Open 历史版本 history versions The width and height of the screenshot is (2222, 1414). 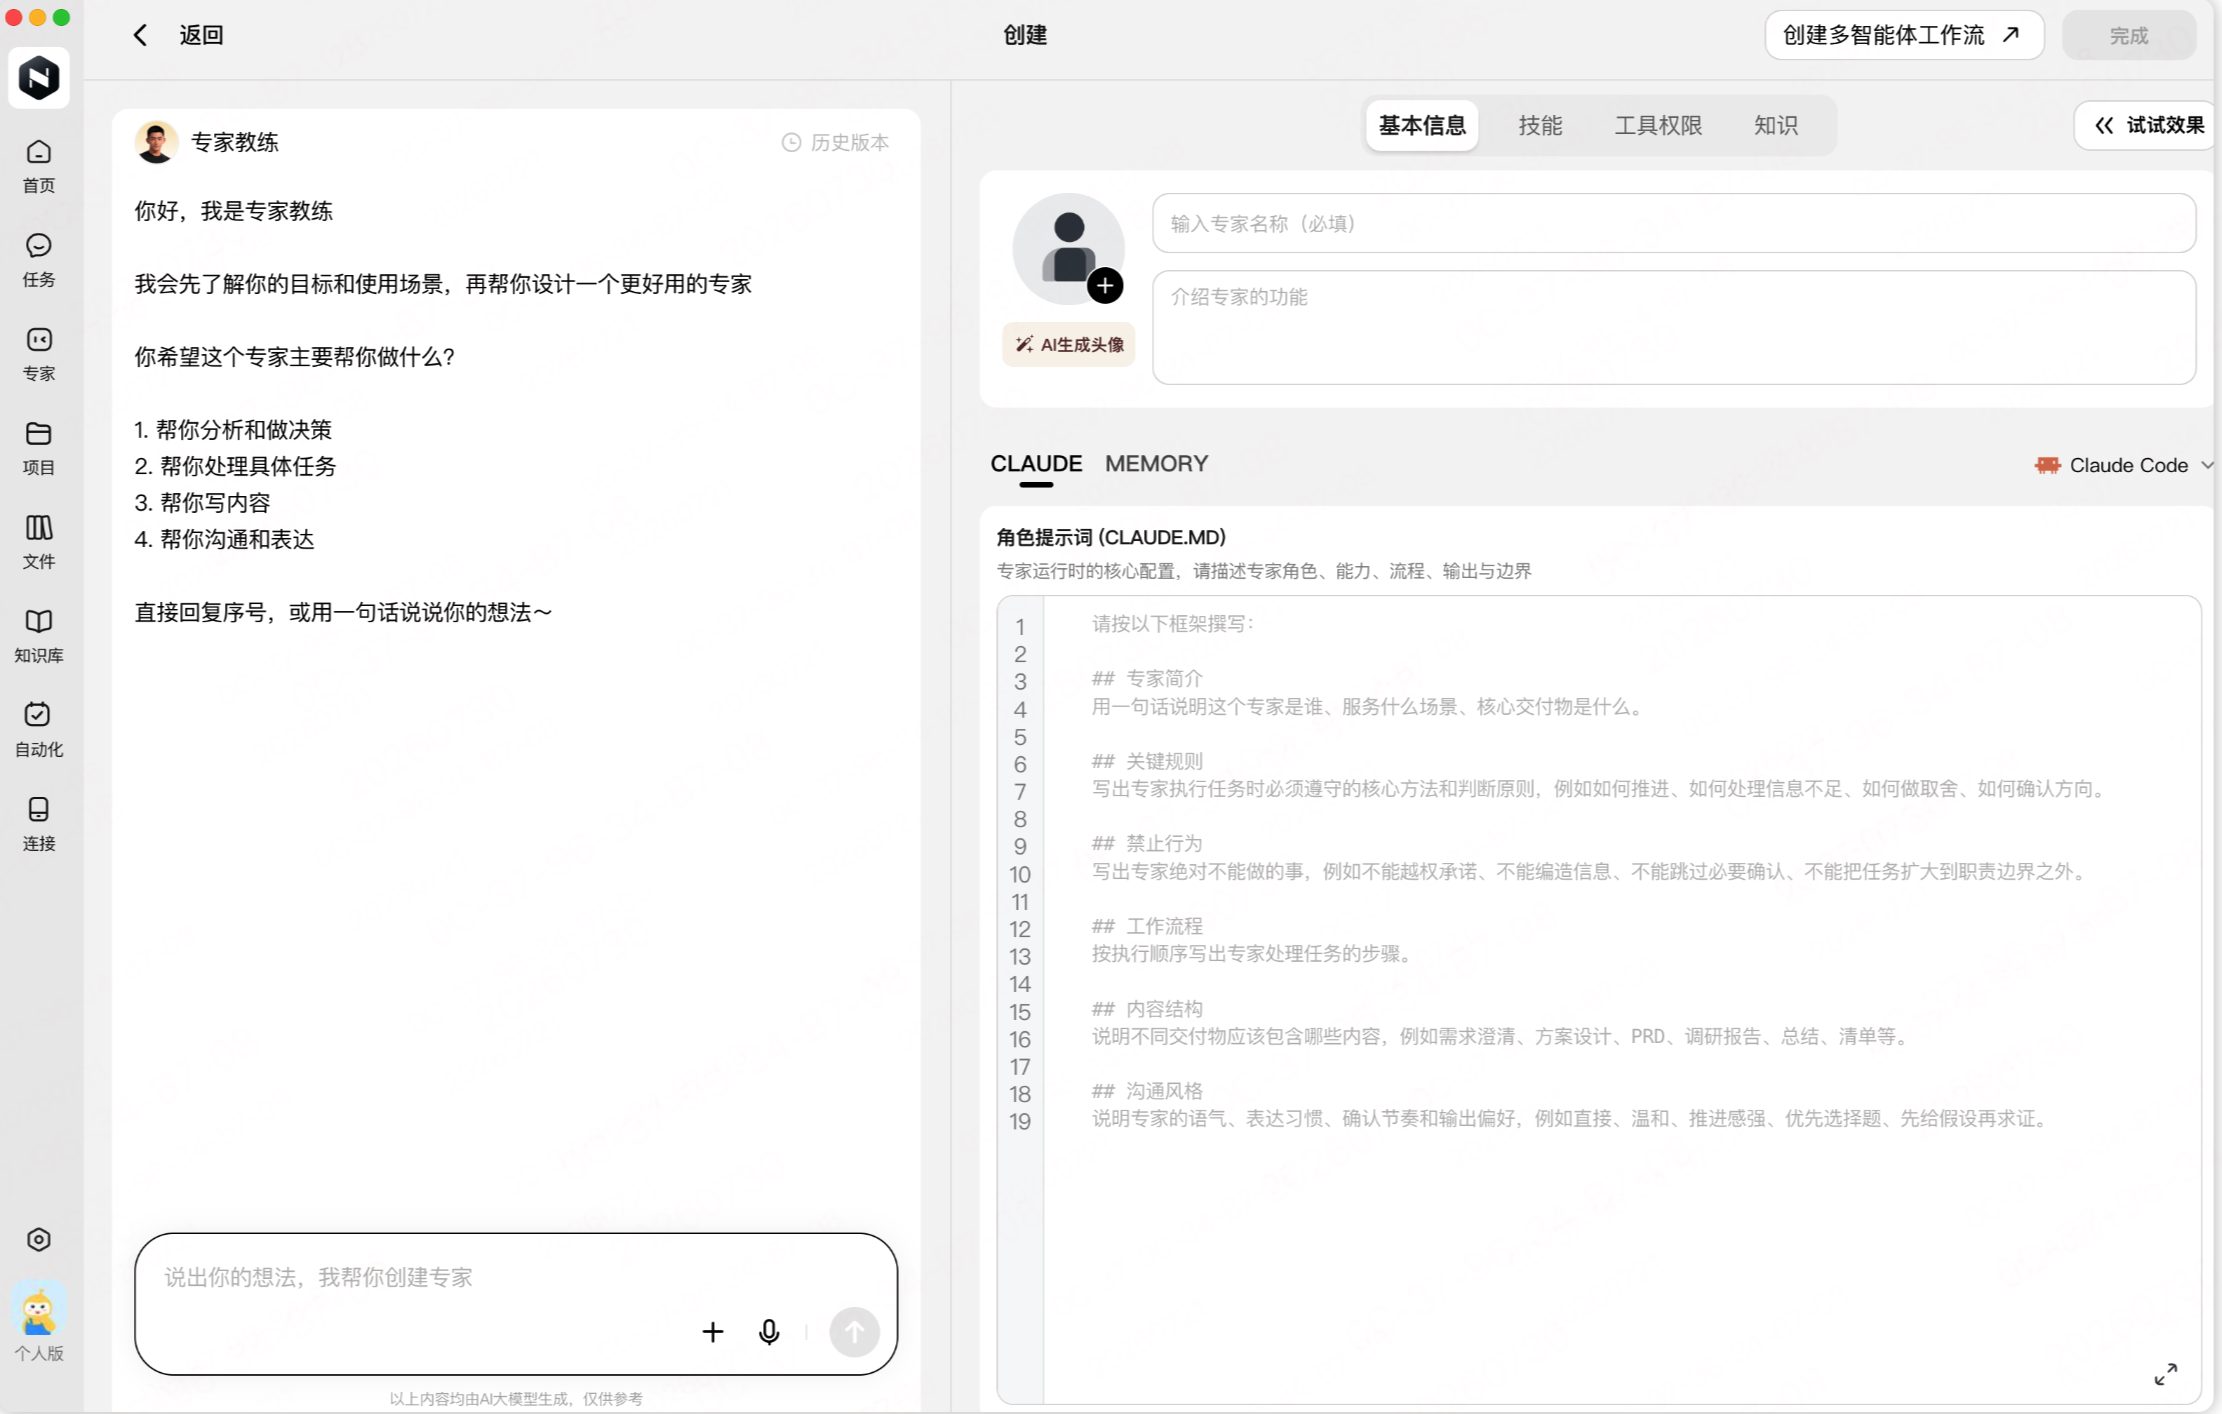[835, 142]
